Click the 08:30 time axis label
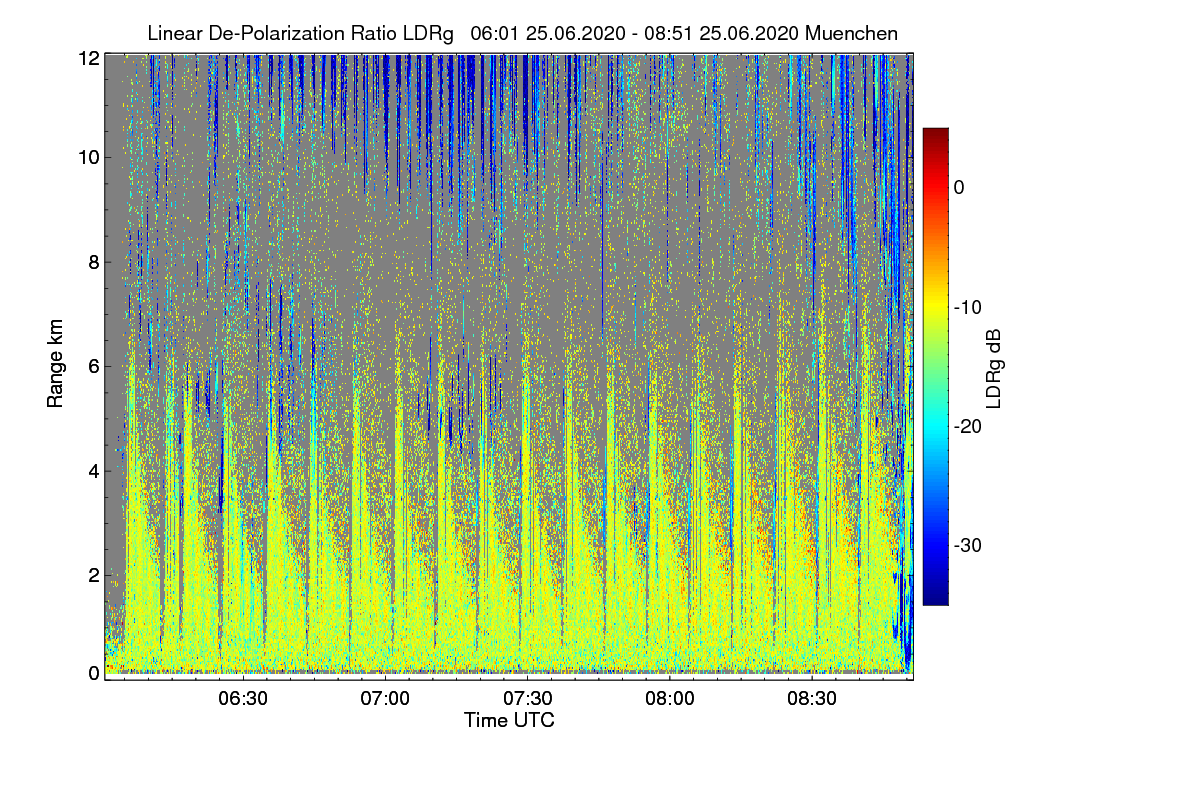This screenshot has width=1200, height=800. (812, 699)
